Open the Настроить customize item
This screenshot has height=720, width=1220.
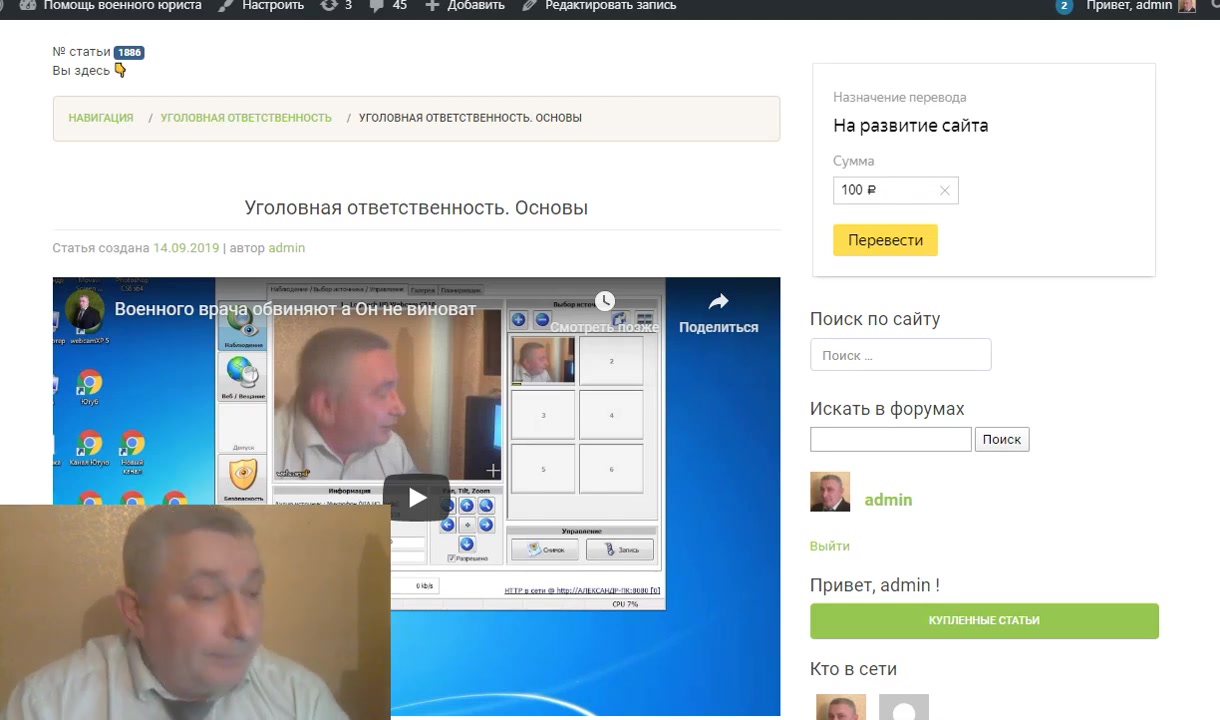coord(261,6)
